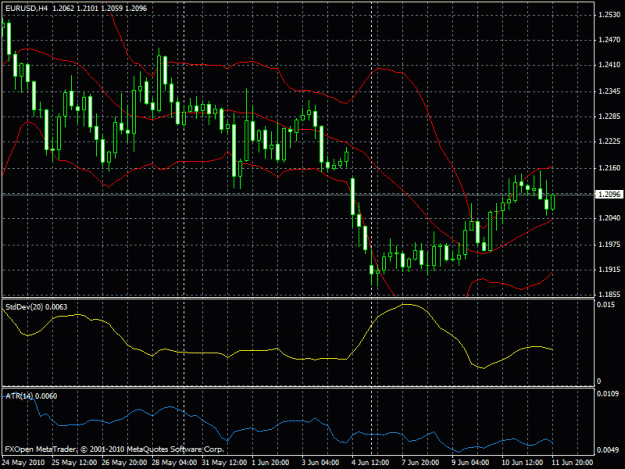
Task: Click StdDev scale value 0.015
Action: [x=606, y=305]
